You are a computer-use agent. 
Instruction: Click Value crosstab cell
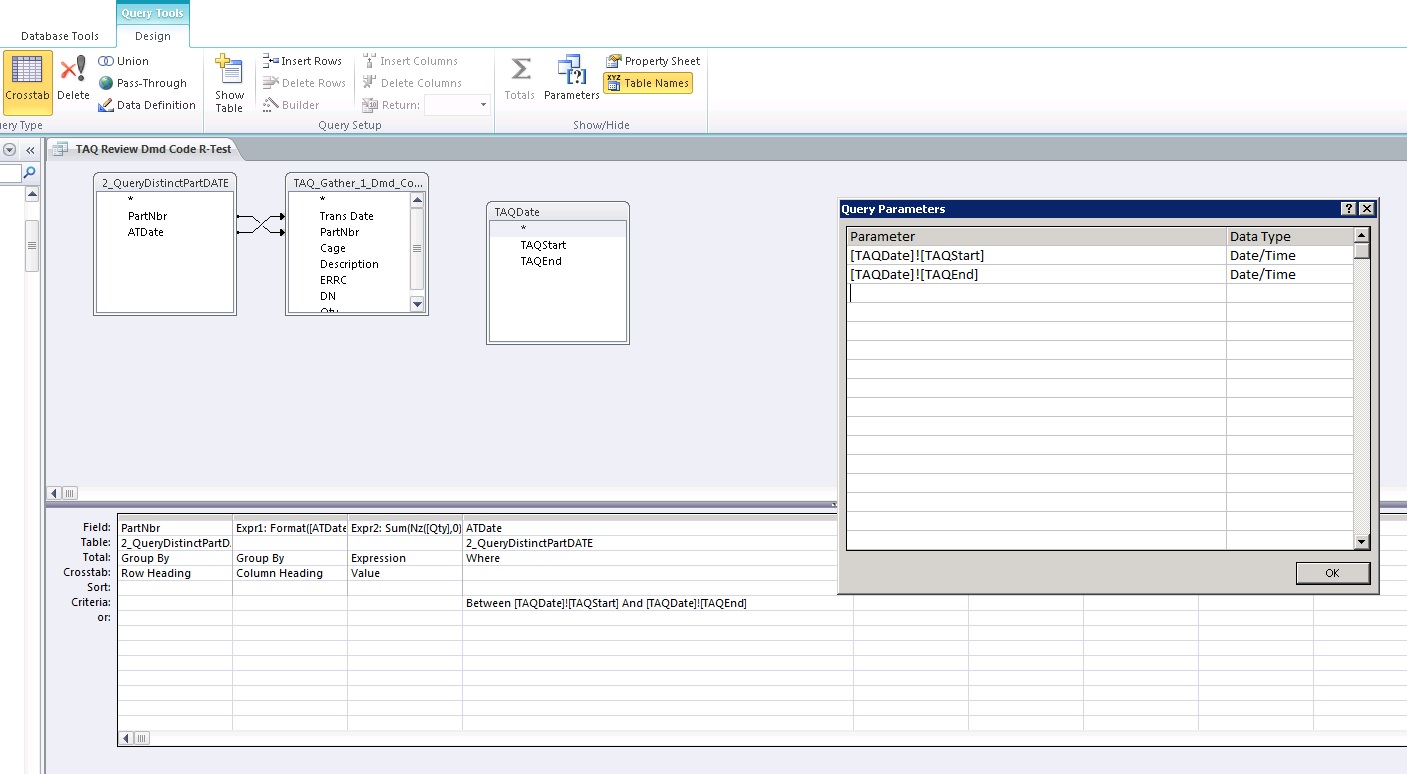(405, 573)
